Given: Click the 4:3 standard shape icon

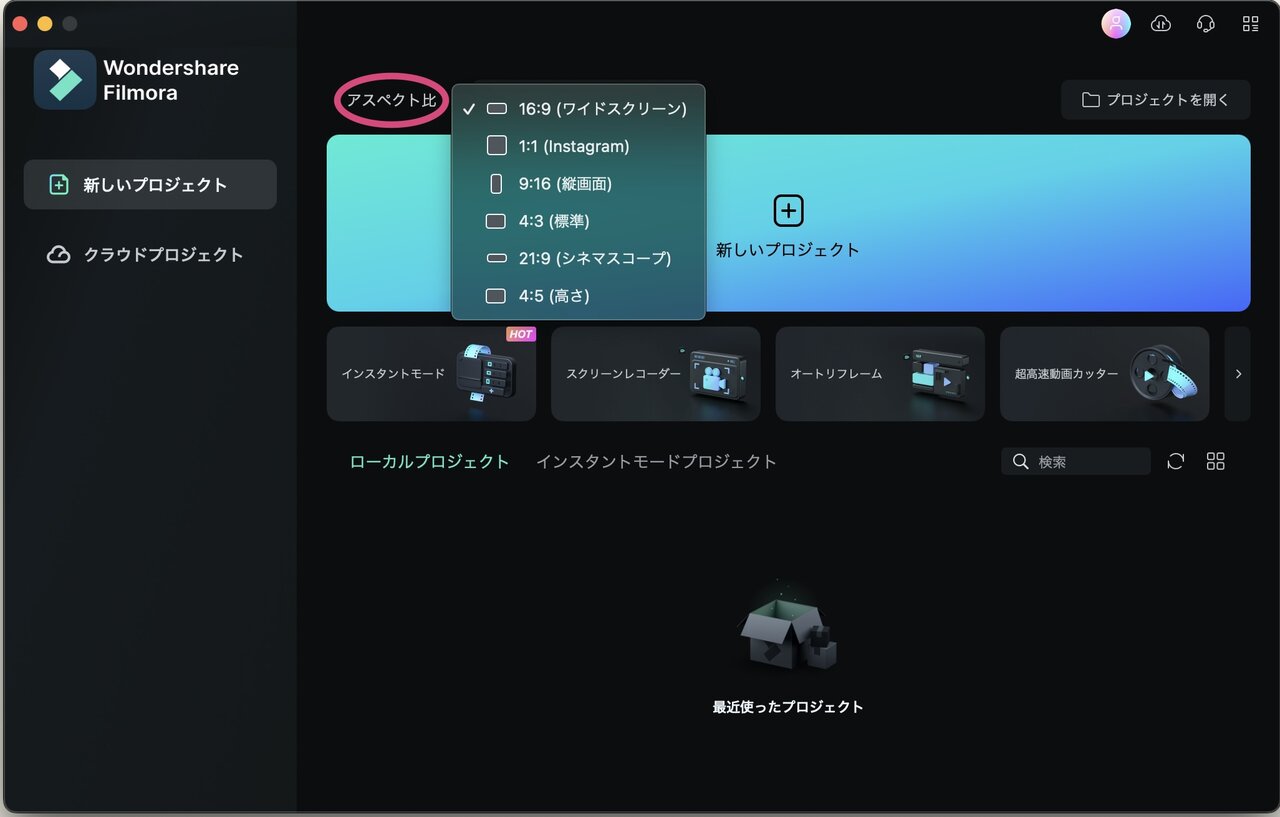Looking at the screenshot, I should click(496, 221).
